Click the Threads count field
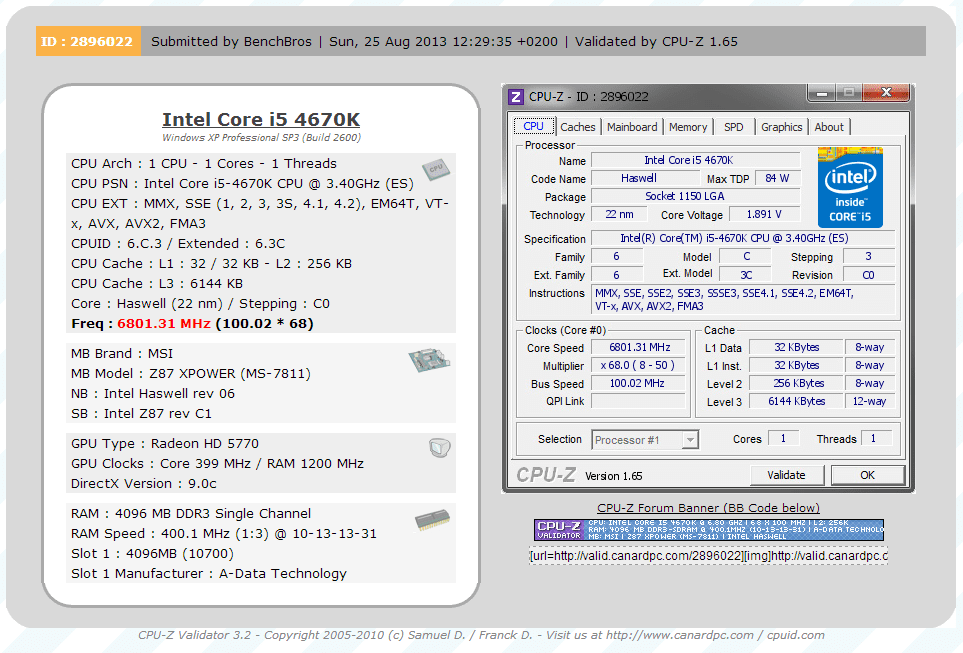The width and height of the screenshot is (963, 653). (876, 439)
